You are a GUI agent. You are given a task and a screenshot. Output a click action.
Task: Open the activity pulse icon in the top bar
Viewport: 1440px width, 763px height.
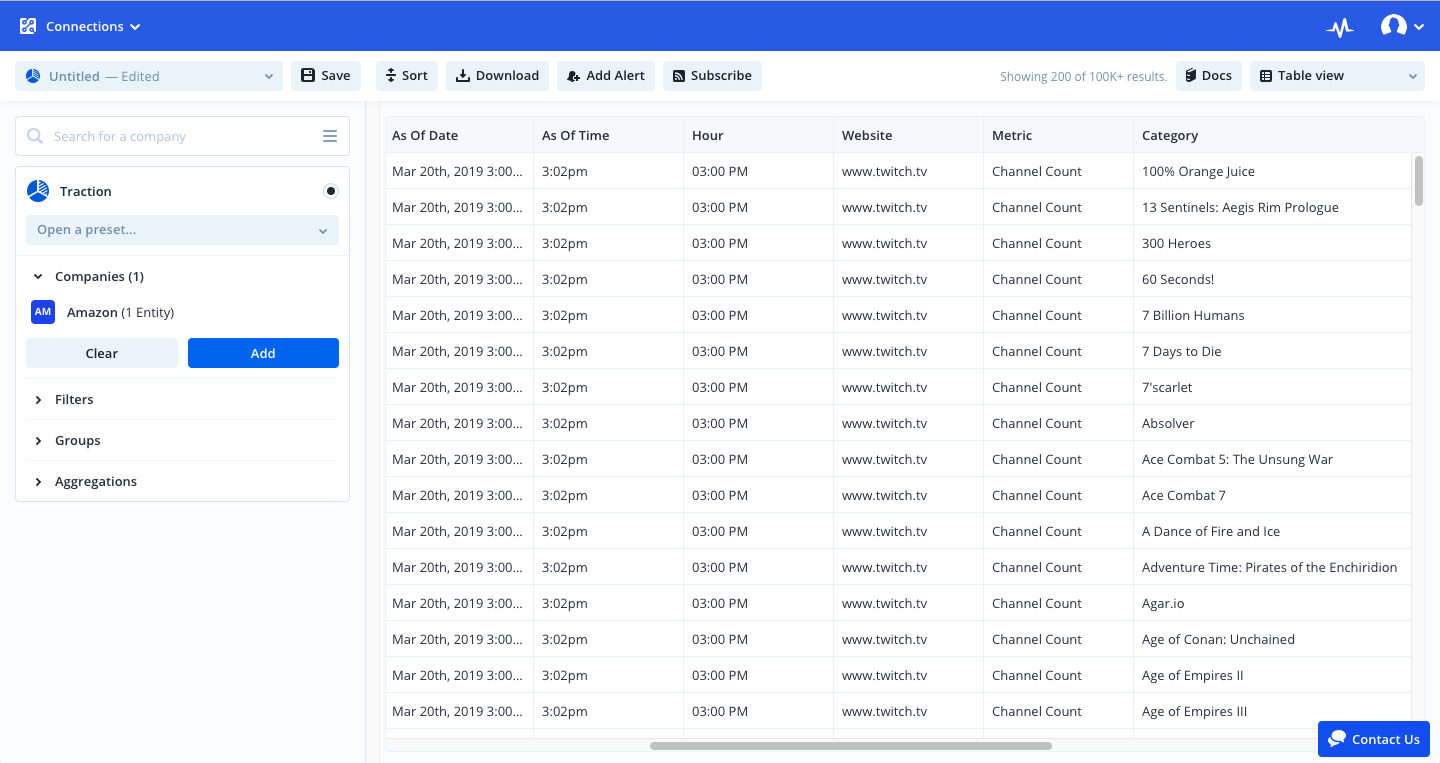1340,25
